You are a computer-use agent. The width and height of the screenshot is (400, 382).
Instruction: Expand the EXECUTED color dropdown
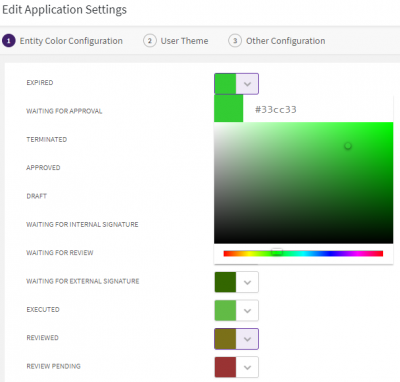pyautogui.click(x=247, y=311)
